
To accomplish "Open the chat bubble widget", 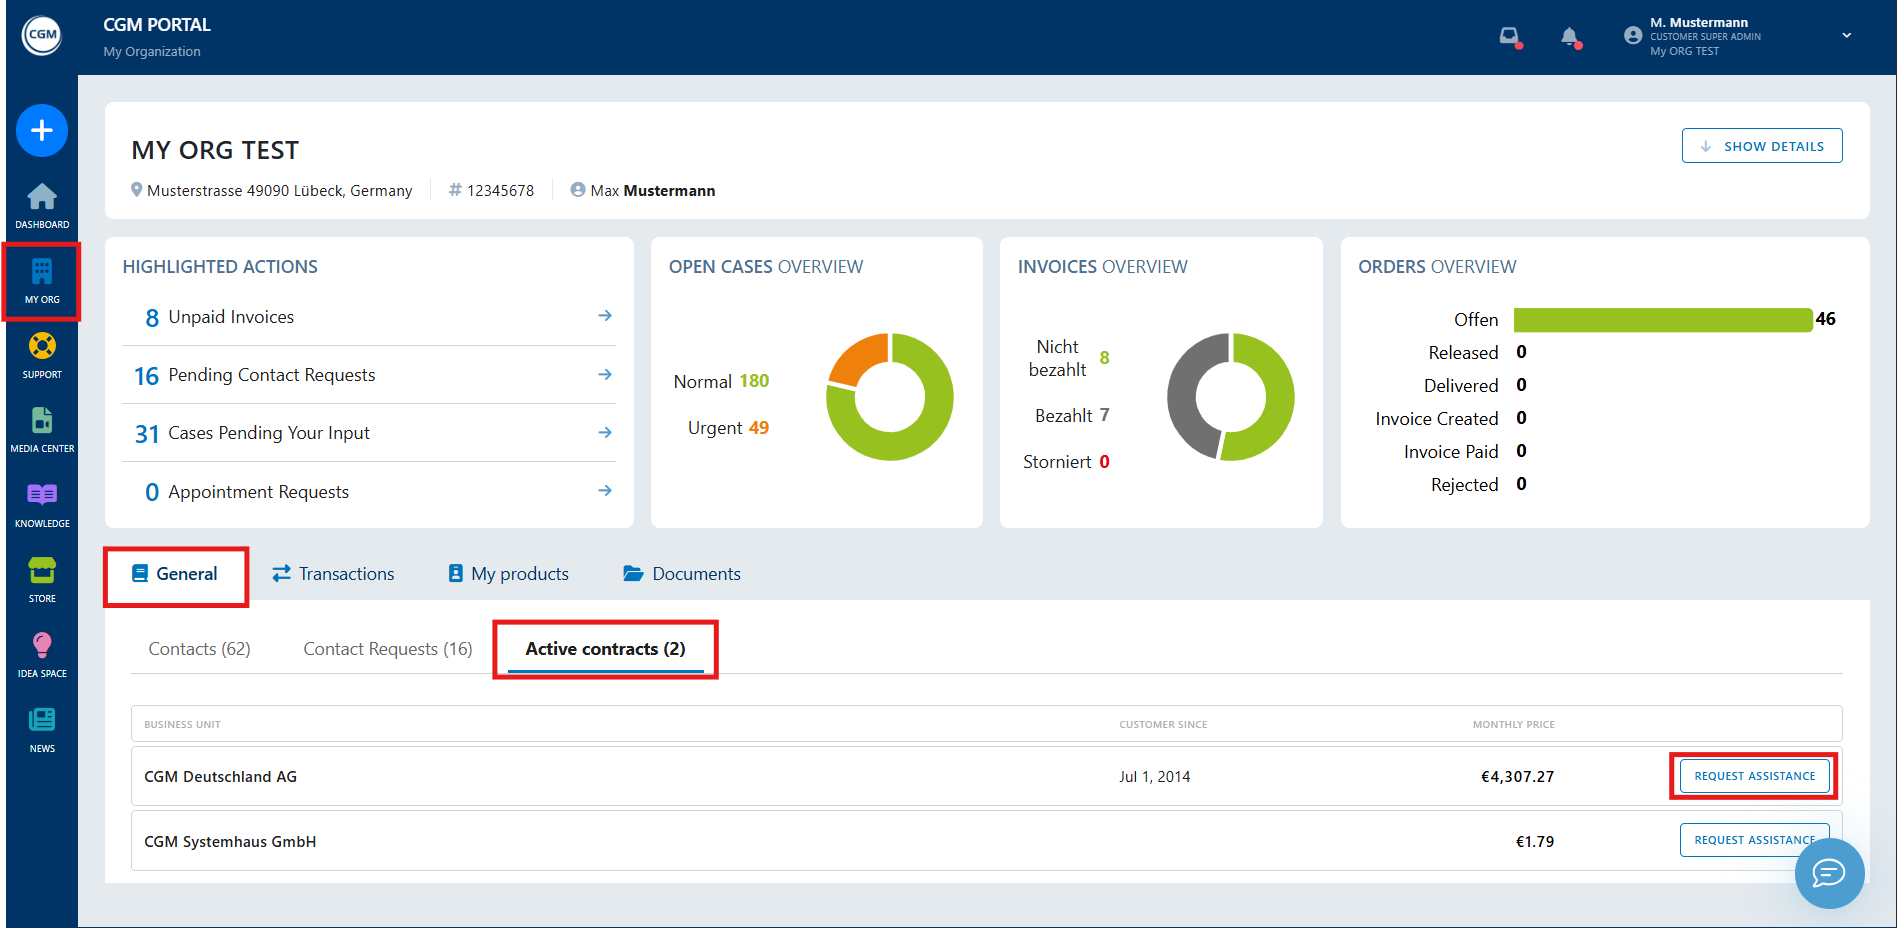I will [1829, 873].
